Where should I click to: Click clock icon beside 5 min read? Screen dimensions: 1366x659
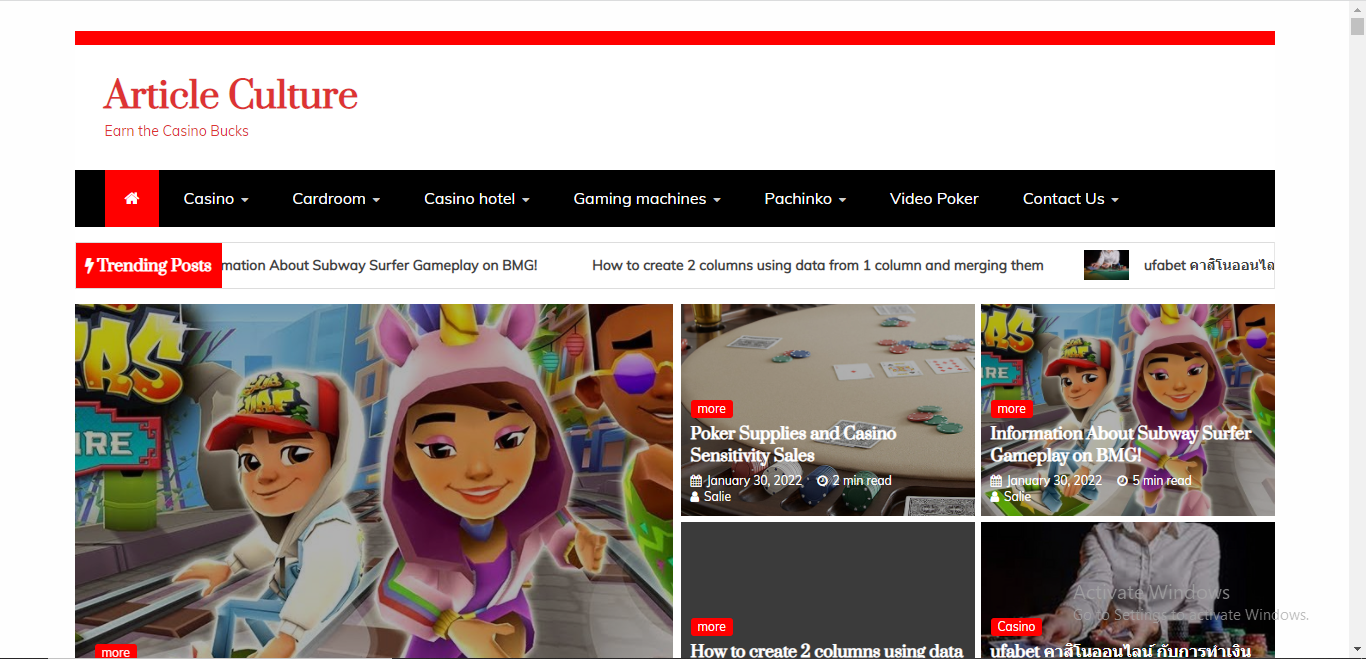click(1122, 481)
